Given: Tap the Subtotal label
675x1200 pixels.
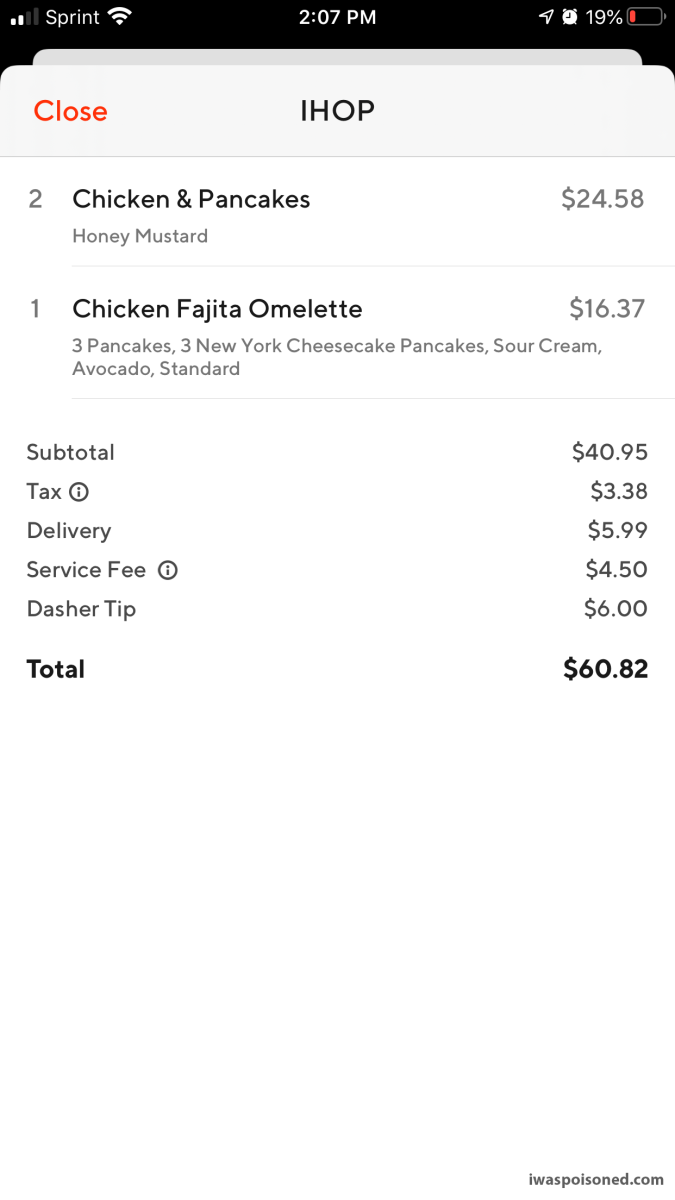Looking at the screenshot, I should (x=71, y=452).
